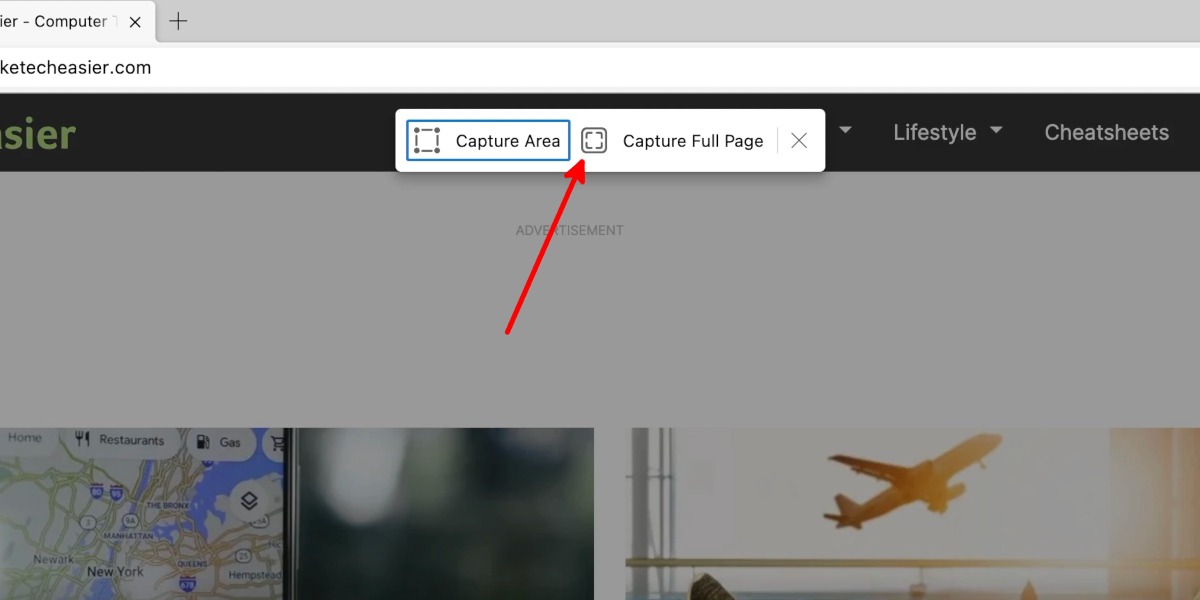Viewport: 1200px width, 600px height.
Task: Collapse the Lifestyle navigation chevron
Action: (996, 130)
